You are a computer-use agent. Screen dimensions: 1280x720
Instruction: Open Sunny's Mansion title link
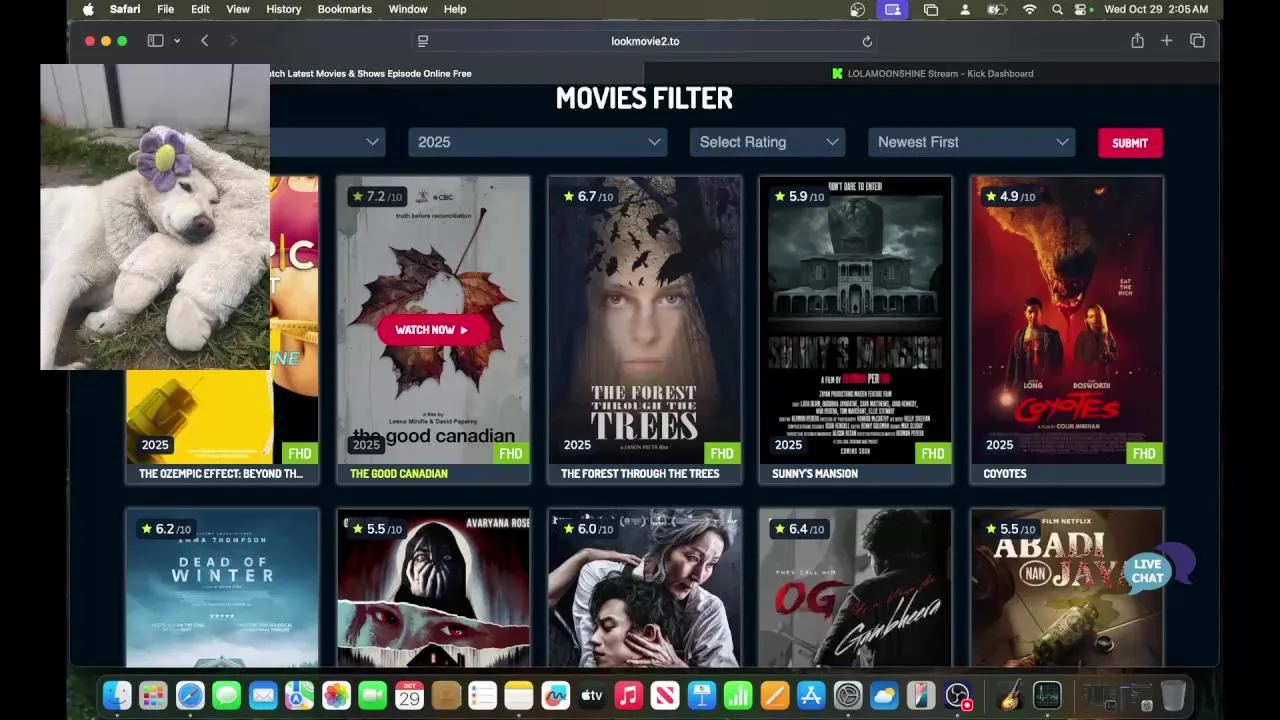(815, 474)
